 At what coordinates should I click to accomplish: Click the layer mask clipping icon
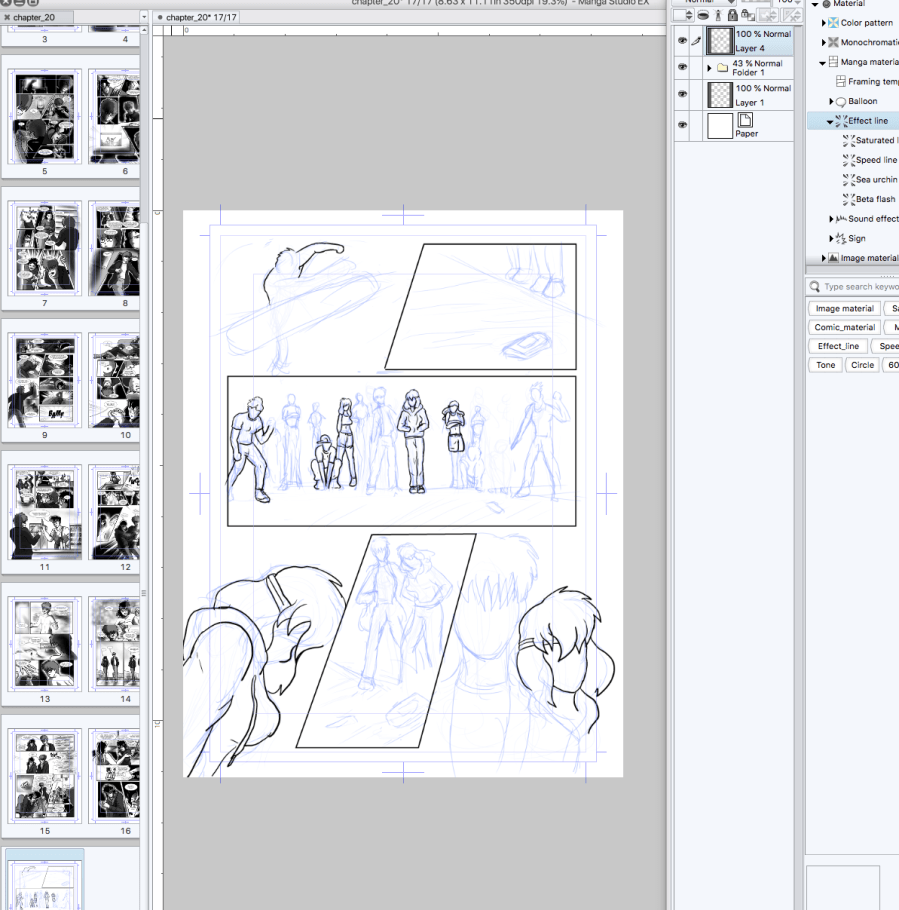[x=702, y=15]
